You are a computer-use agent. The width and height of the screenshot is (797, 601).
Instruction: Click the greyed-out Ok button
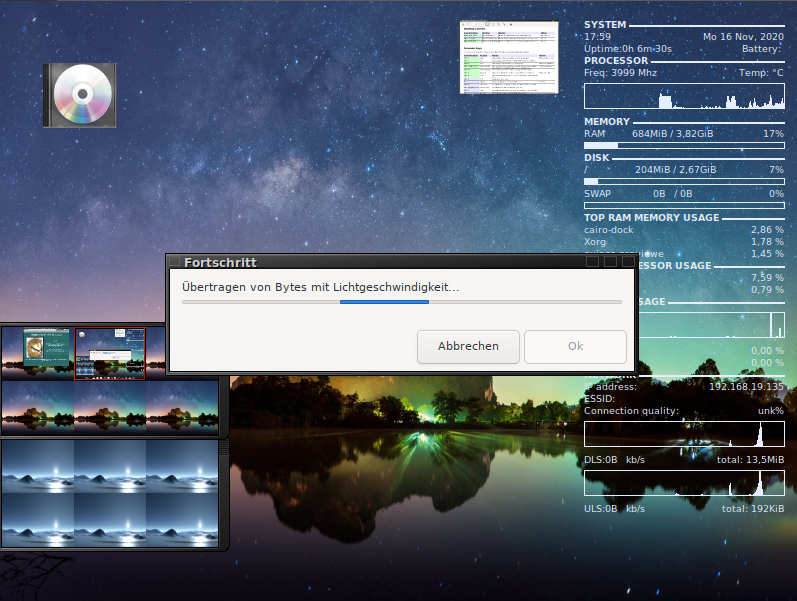575,346
